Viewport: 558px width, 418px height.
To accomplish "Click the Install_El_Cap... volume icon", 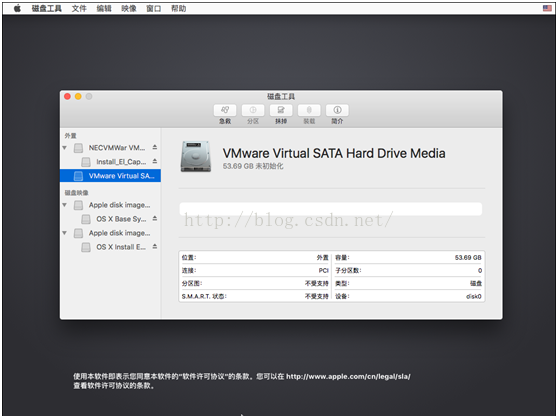I will [x=86, y=162].
